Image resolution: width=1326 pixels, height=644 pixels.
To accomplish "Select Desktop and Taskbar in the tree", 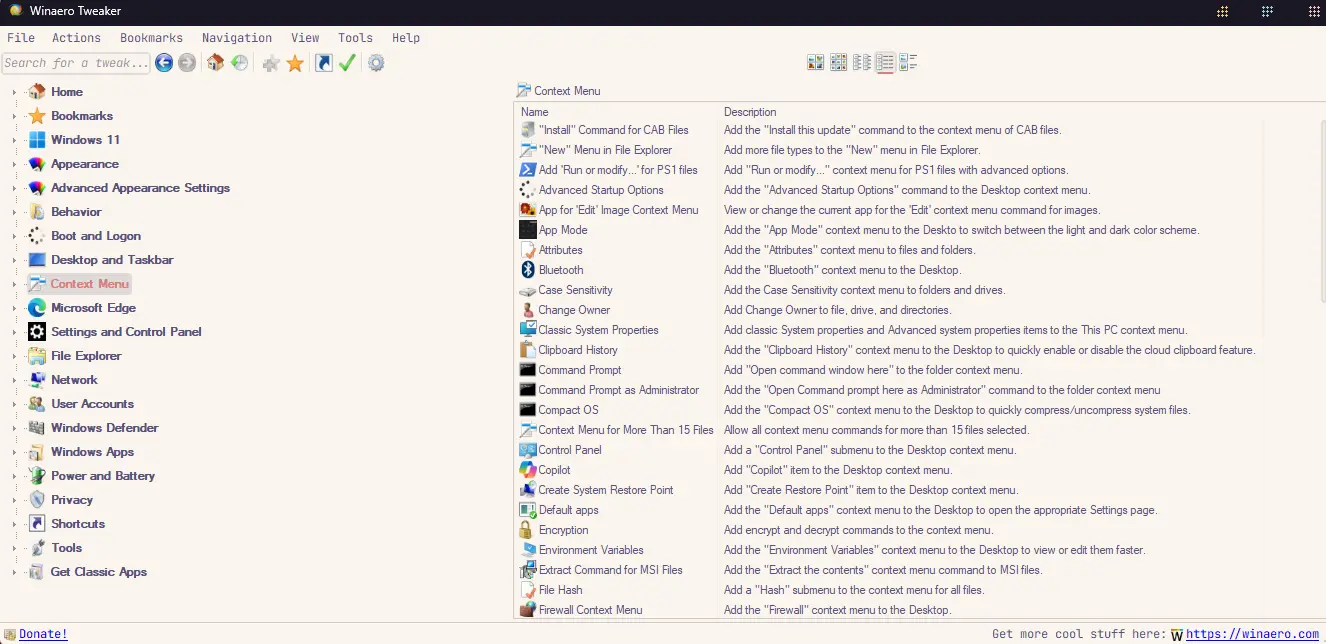I will click(112, 260).
